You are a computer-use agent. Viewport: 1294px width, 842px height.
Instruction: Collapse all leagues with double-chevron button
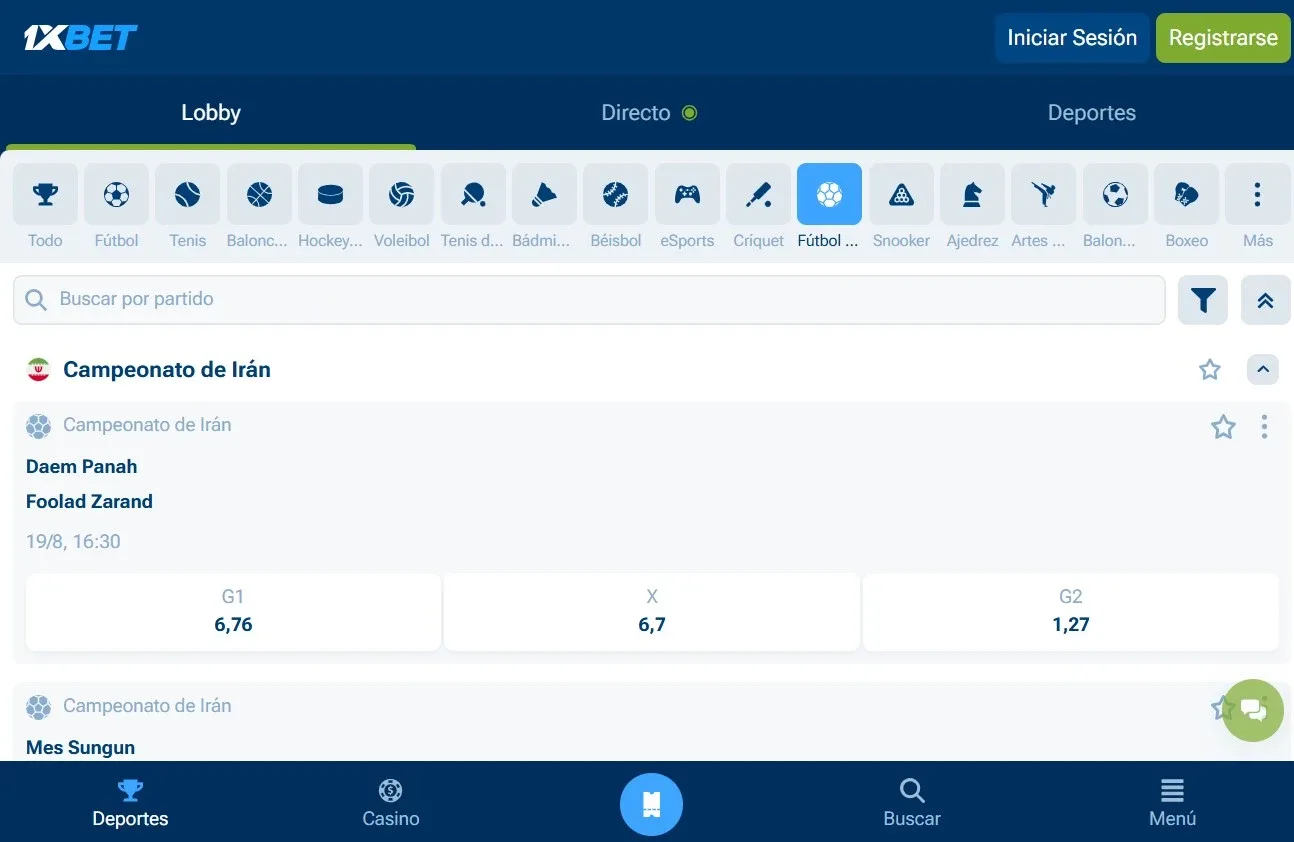(x=1266, y=300)
